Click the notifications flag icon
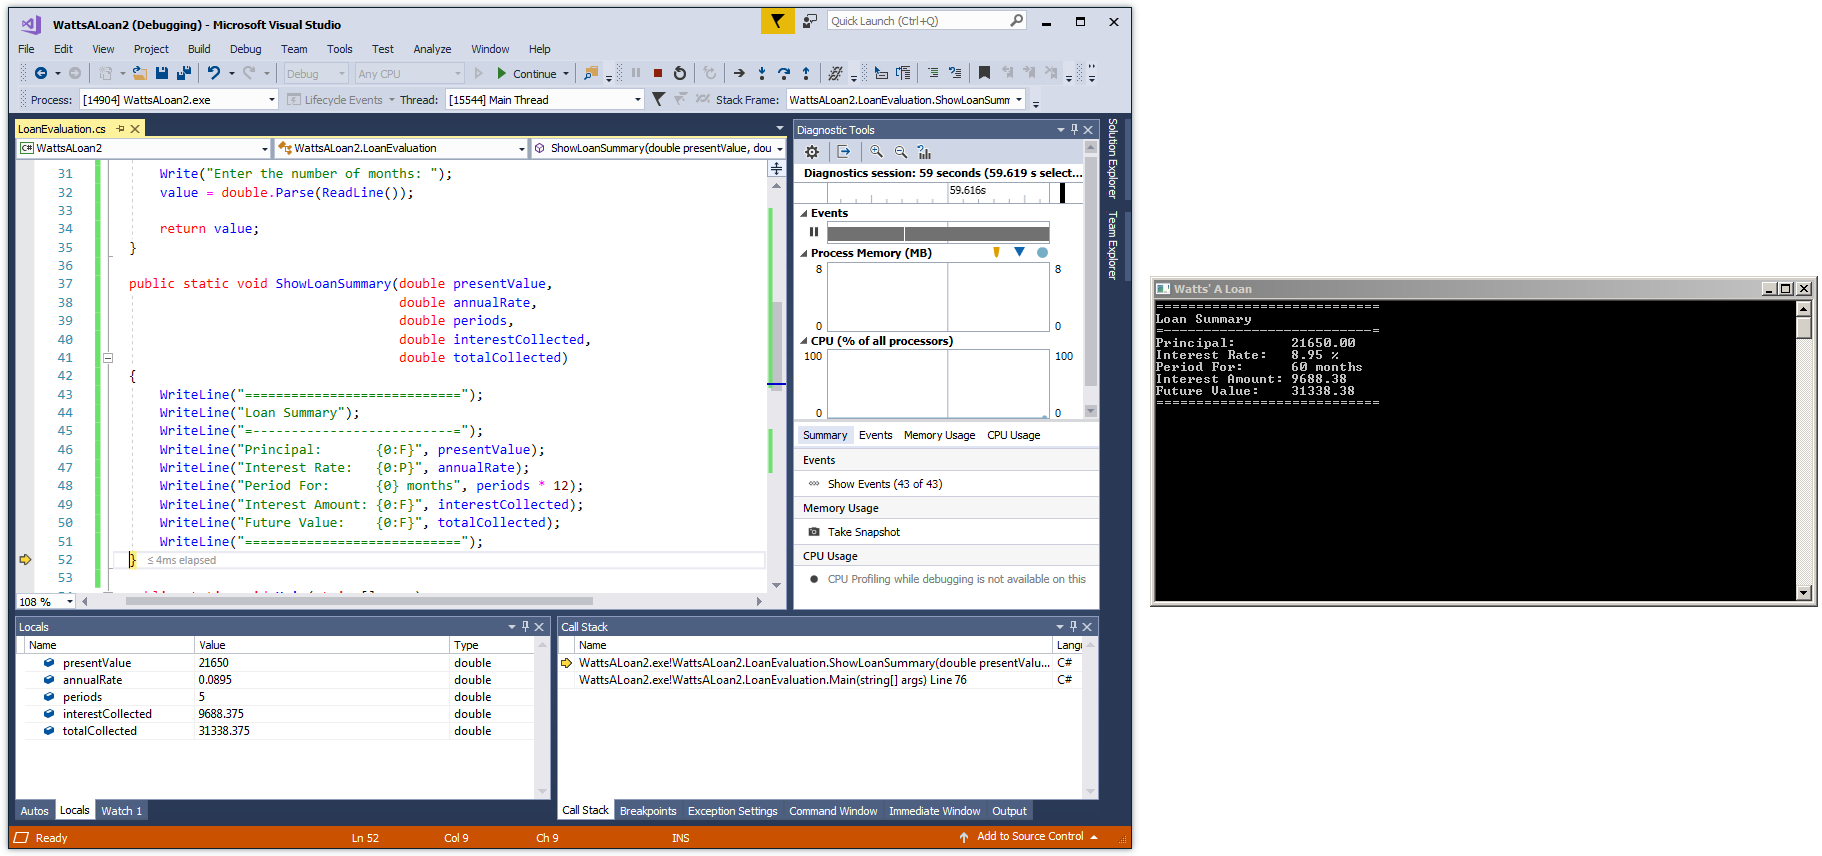 (777, 21)
